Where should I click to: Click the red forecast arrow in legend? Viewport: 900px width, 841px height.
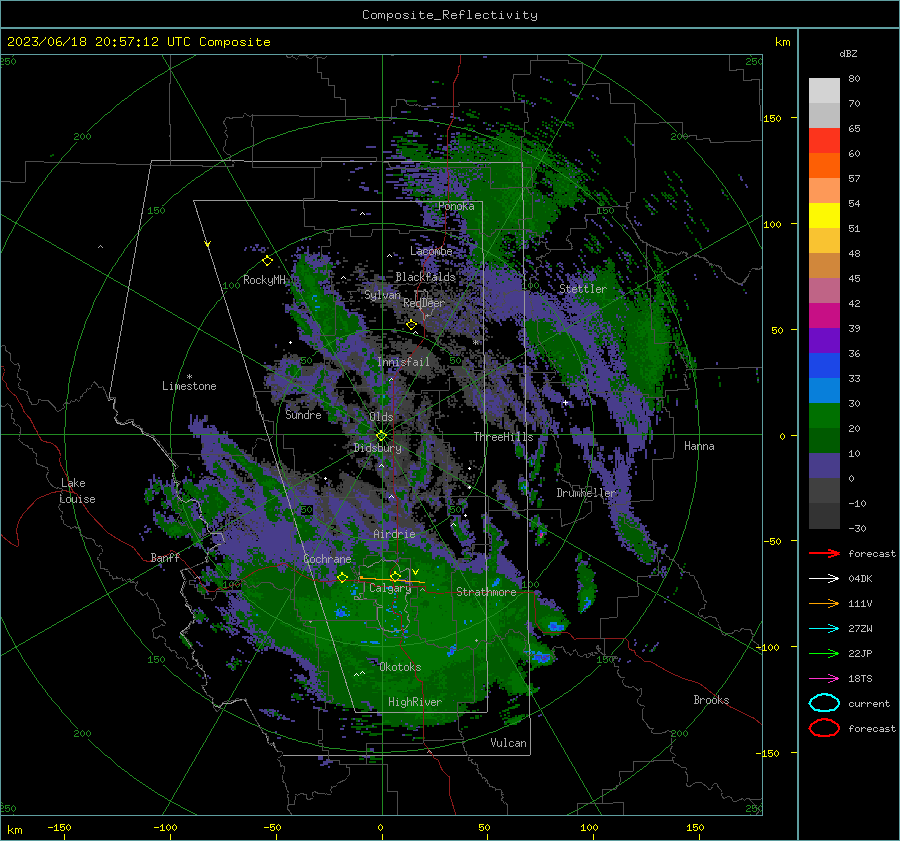824,553
